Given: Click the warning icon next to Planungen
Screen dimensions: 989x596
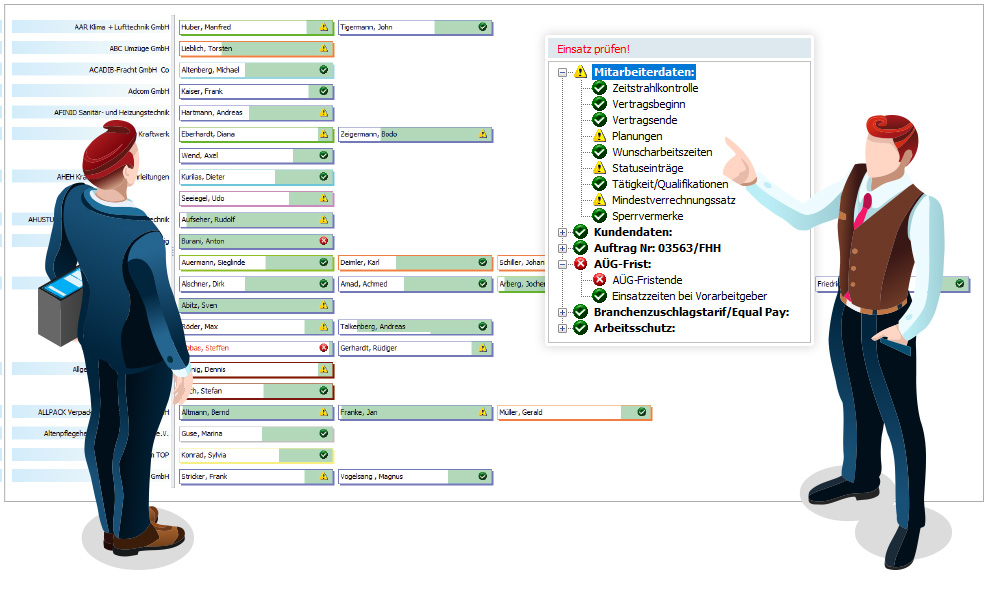Looking at the screenshot, I should 600,136.
